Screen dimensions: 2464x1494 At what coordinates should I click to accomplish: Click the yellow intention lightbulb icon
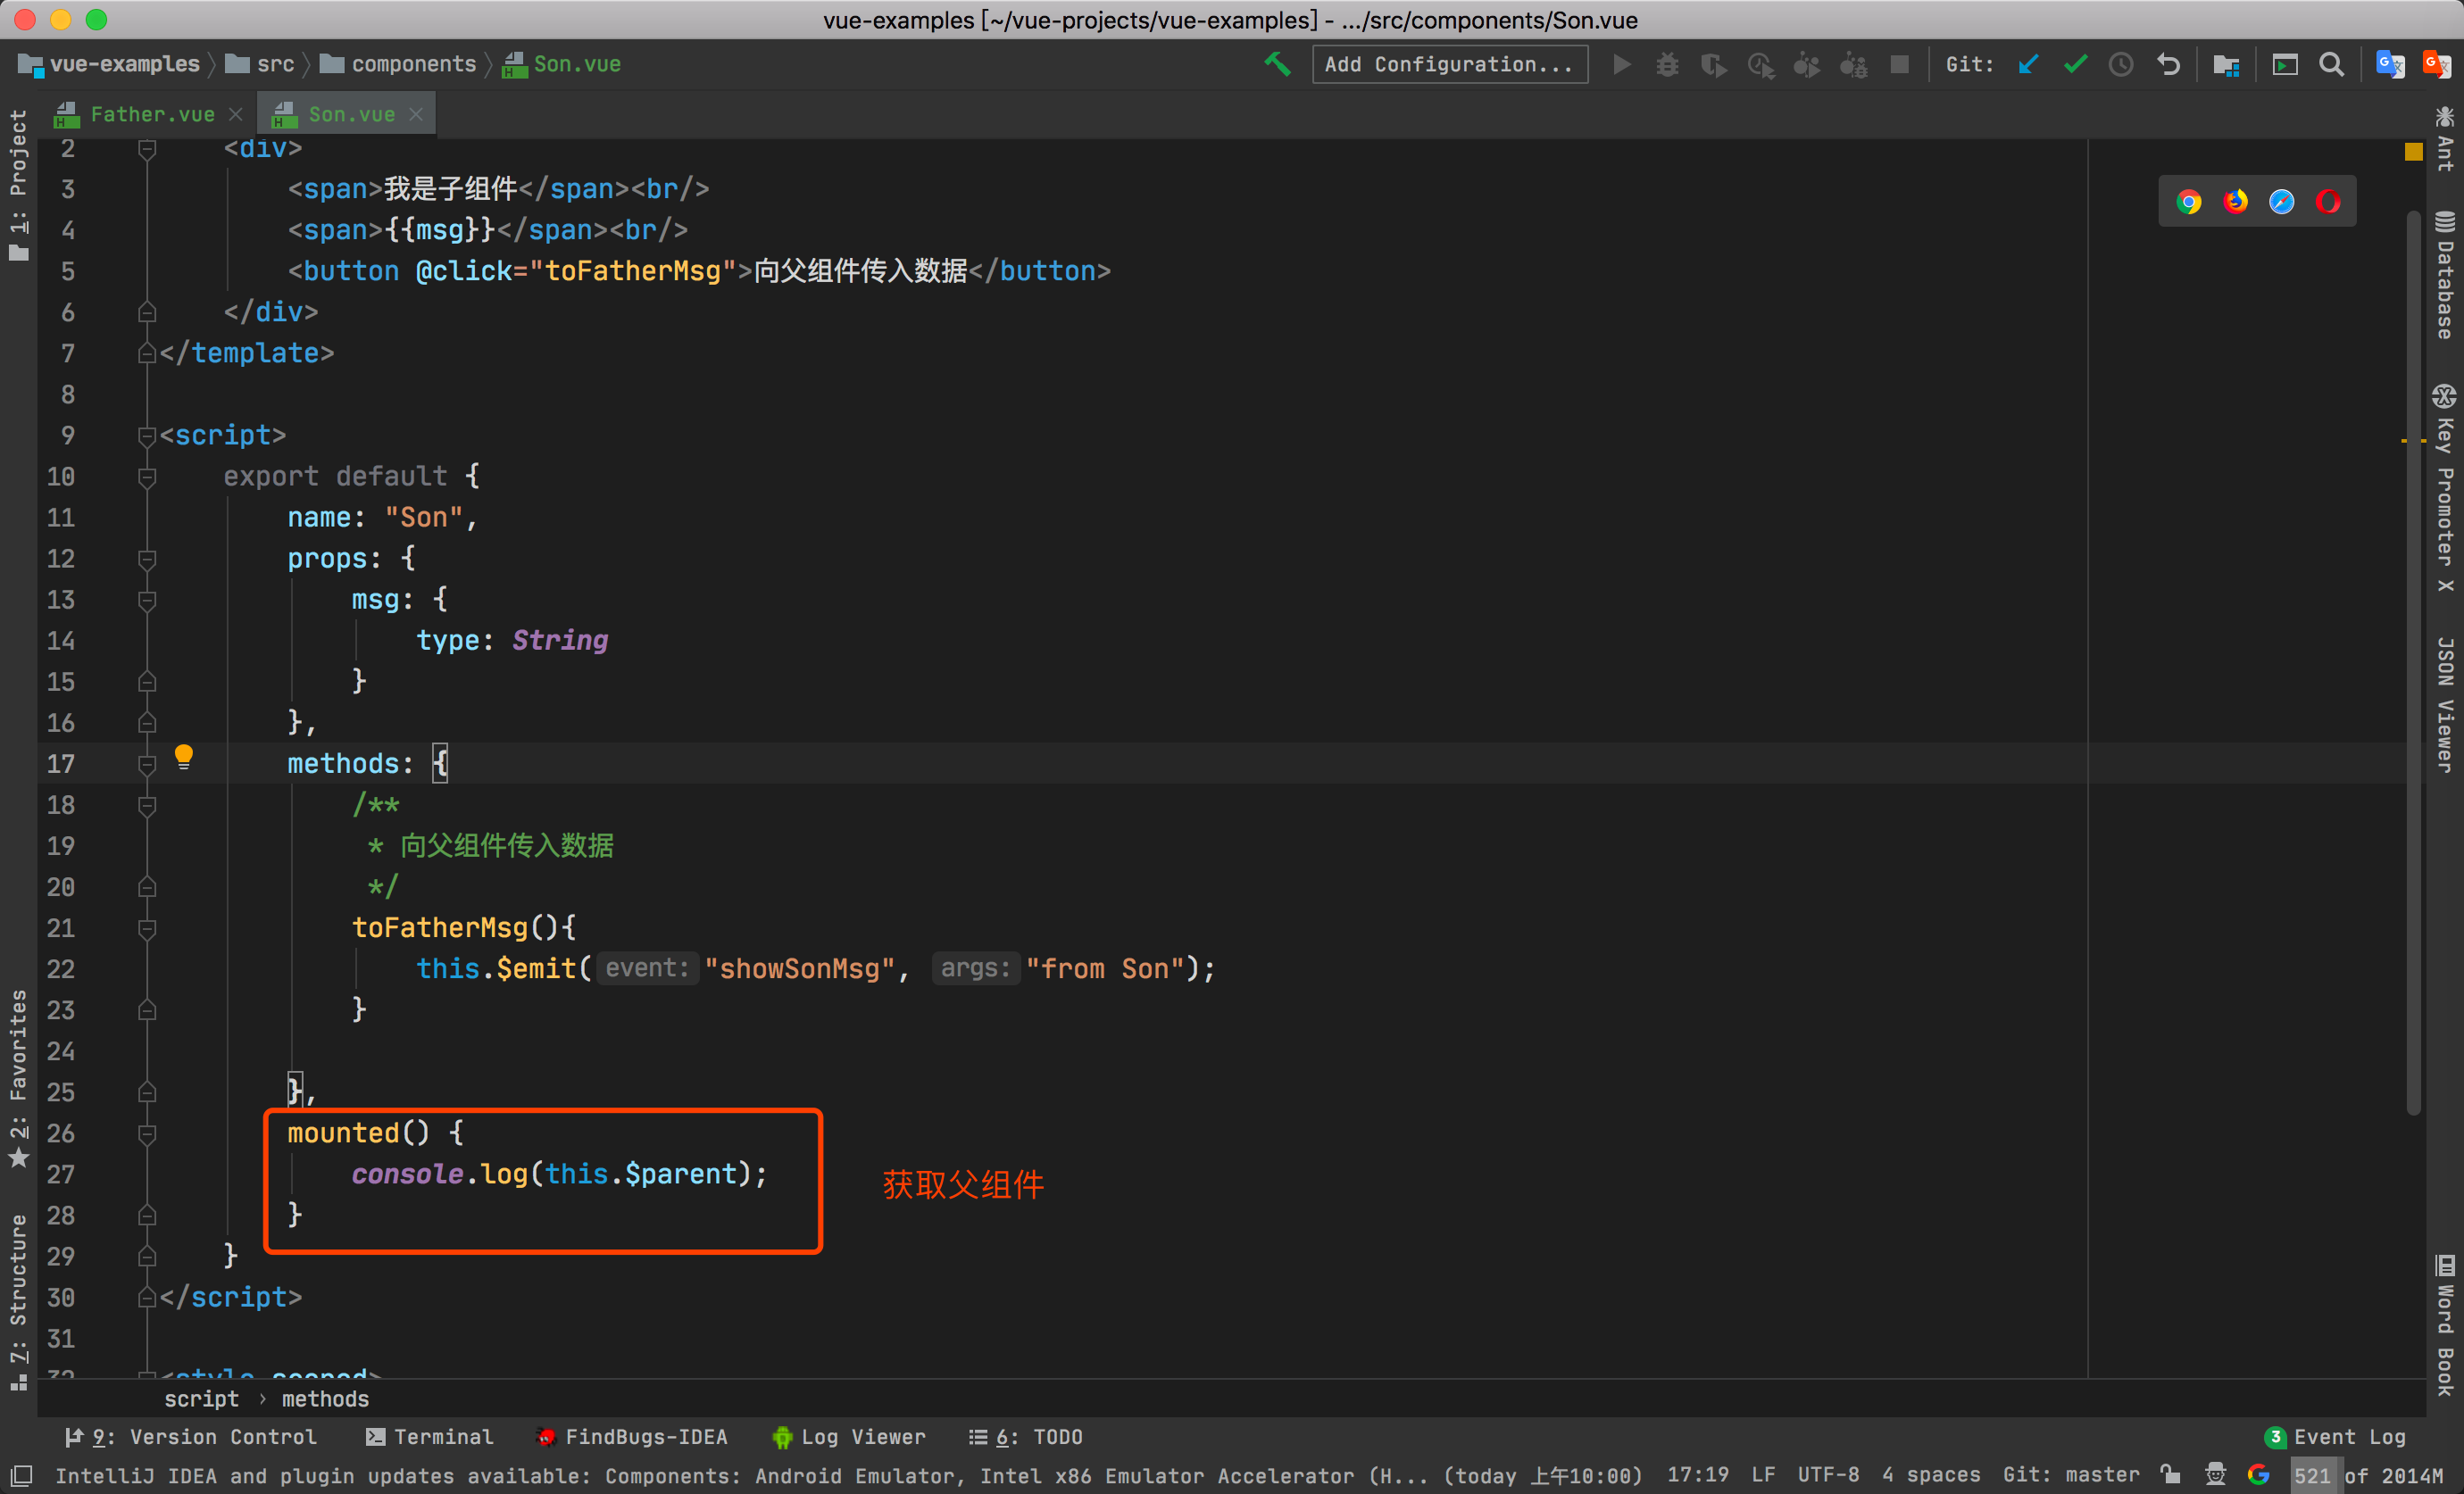[x=184, y=757]
